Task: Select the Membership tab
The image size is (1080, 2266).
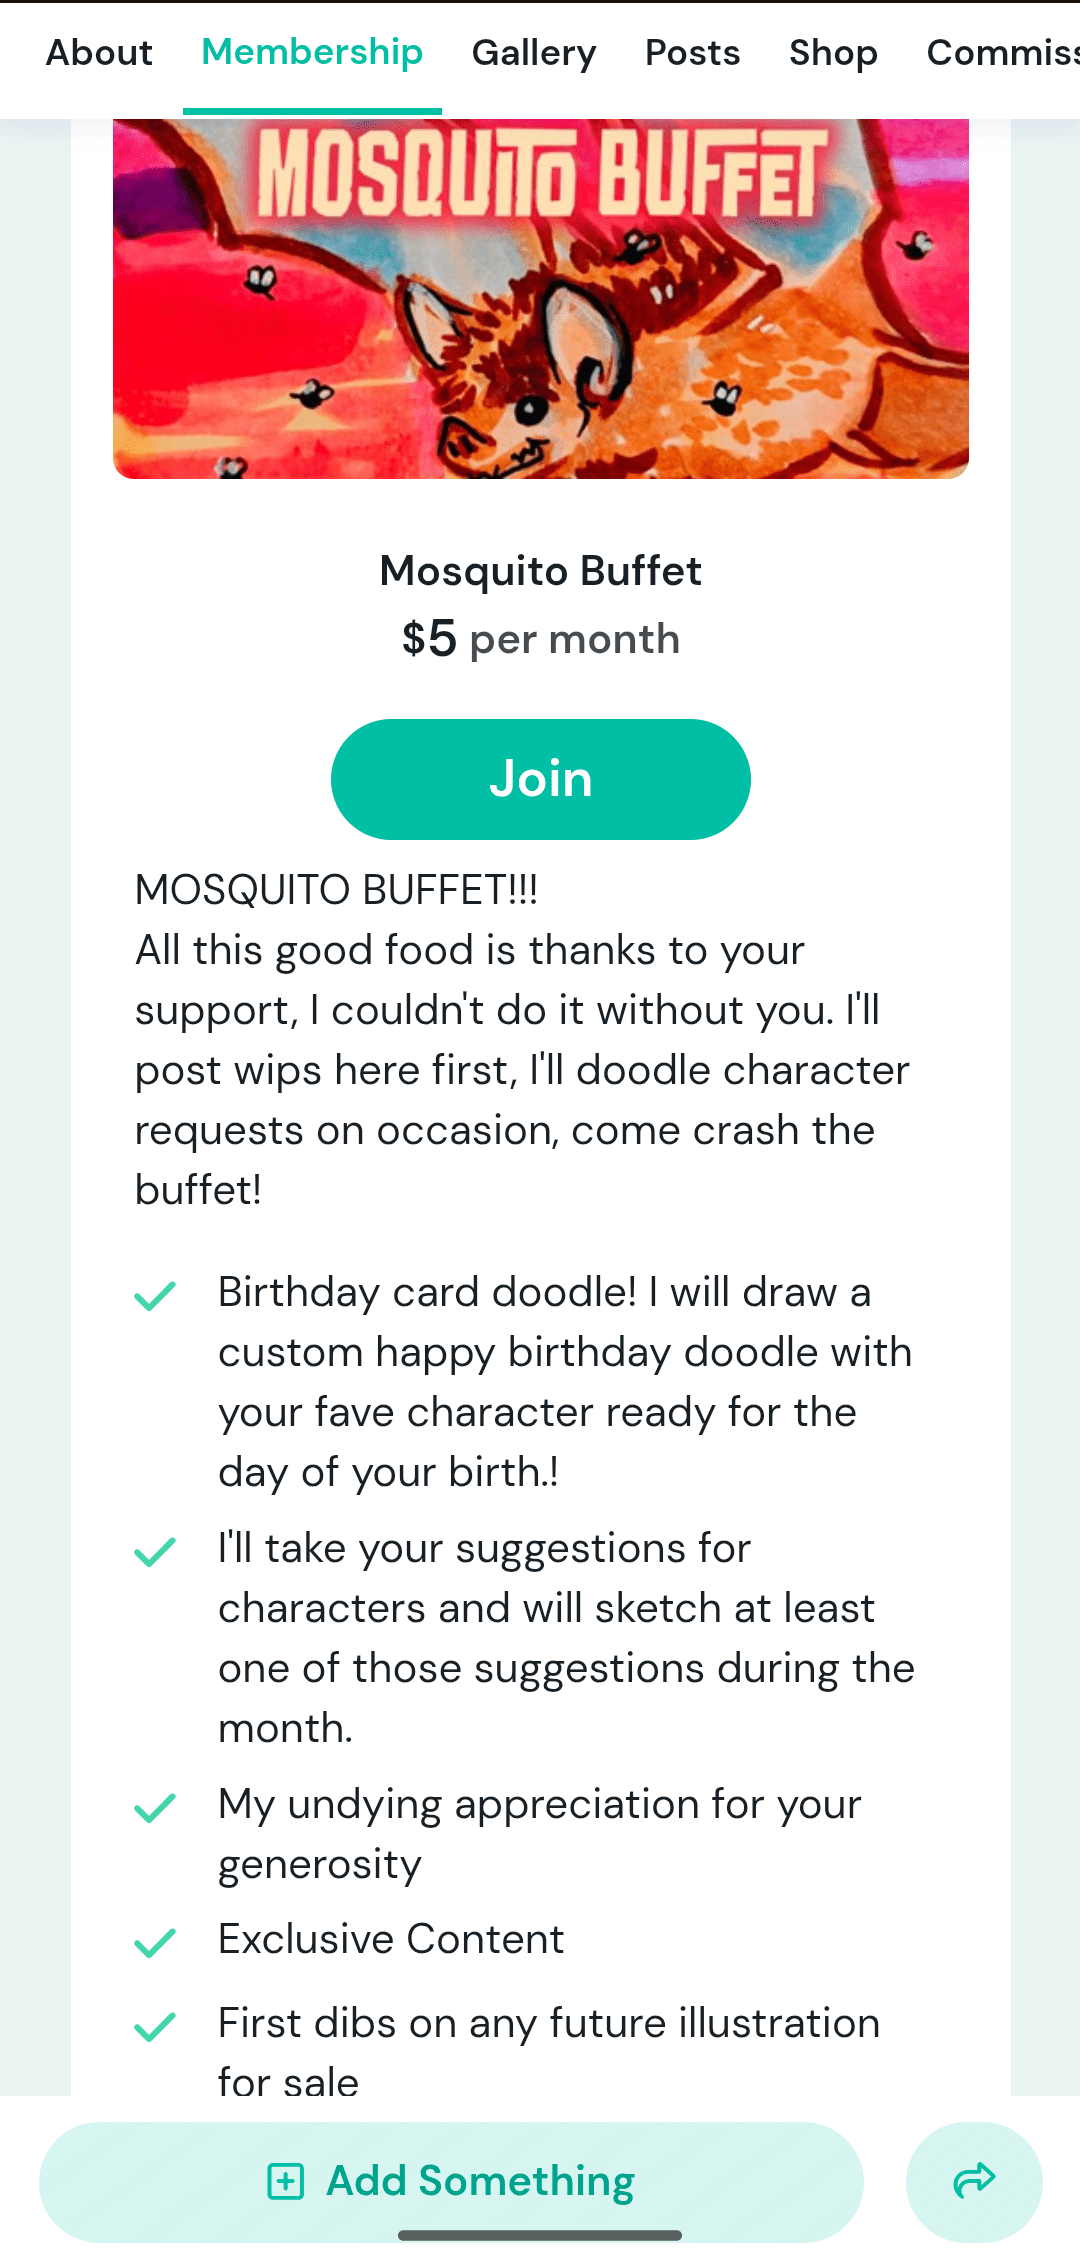Action: click(x=312, y=53)
